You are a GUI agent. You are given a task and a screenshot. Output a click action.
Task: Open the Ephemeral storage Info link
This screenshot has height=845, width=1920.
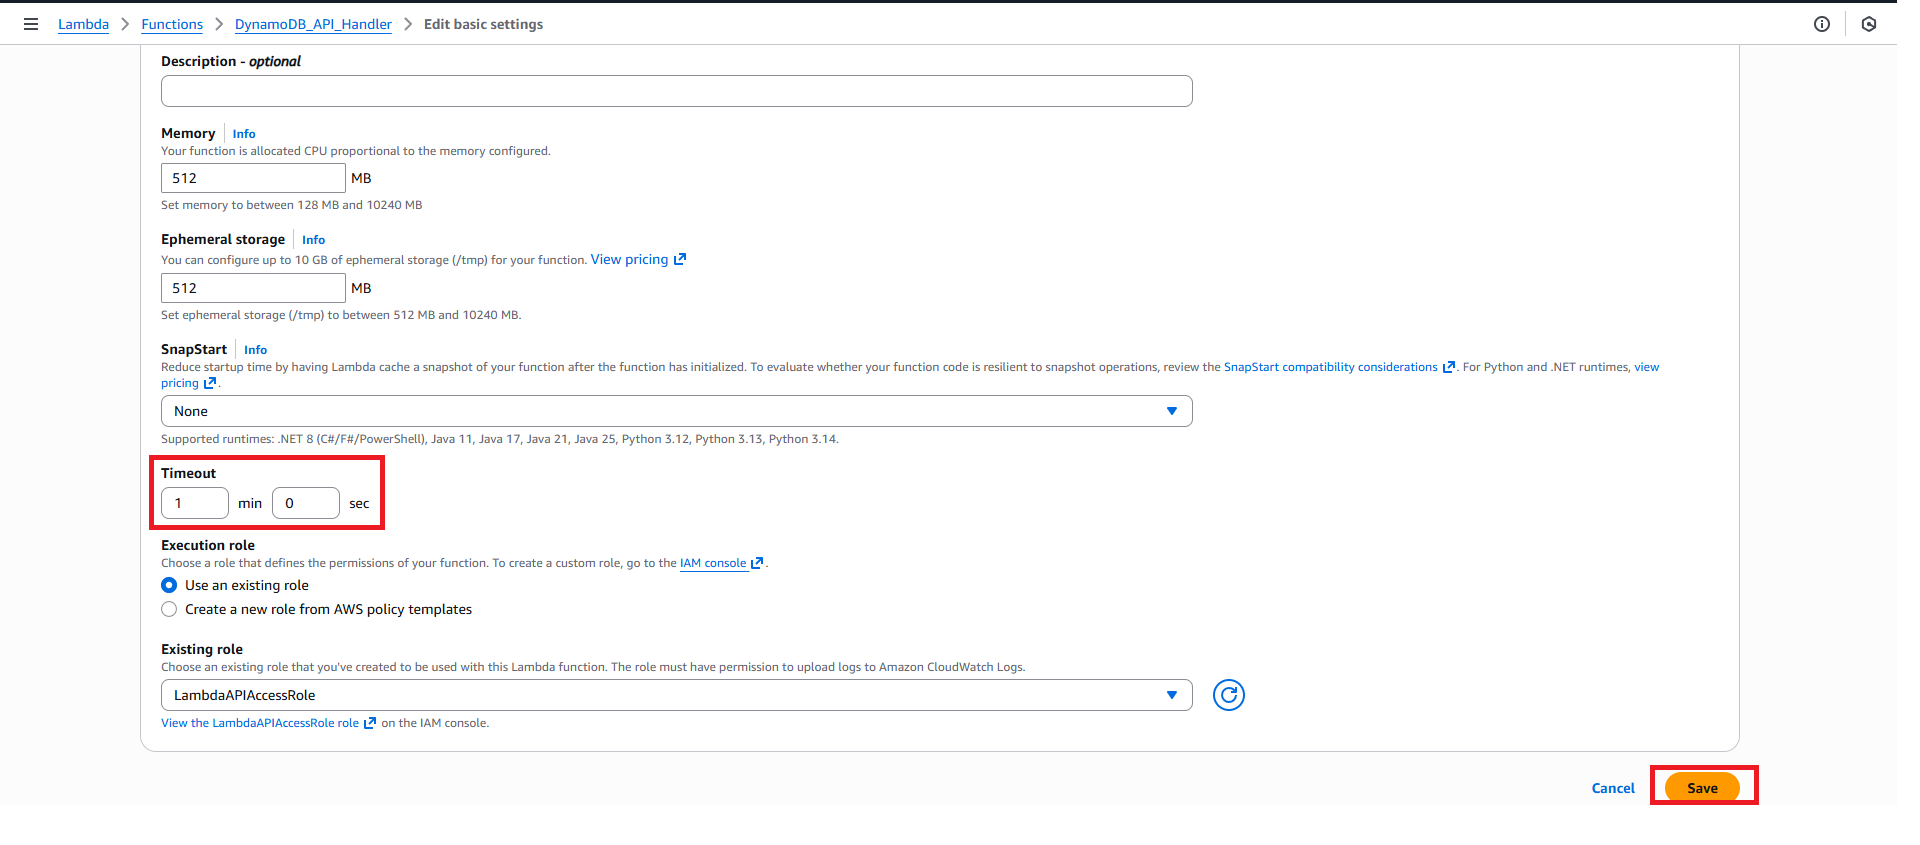[313, 240]
